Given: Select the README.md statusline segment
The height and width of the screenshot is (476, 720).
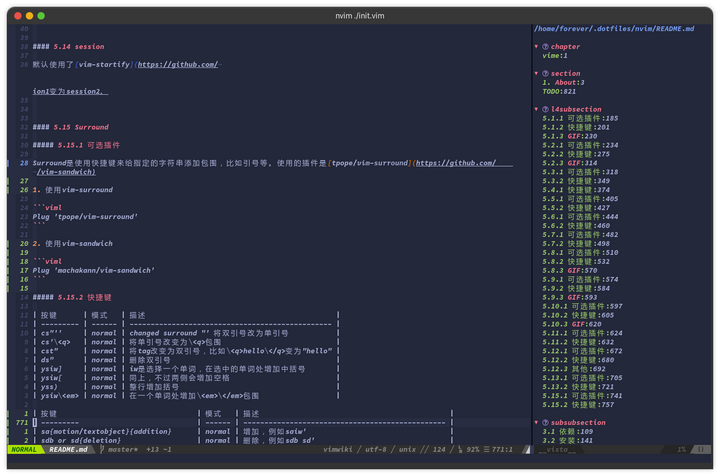Looking at the screenshot, I should click(68, 449).
